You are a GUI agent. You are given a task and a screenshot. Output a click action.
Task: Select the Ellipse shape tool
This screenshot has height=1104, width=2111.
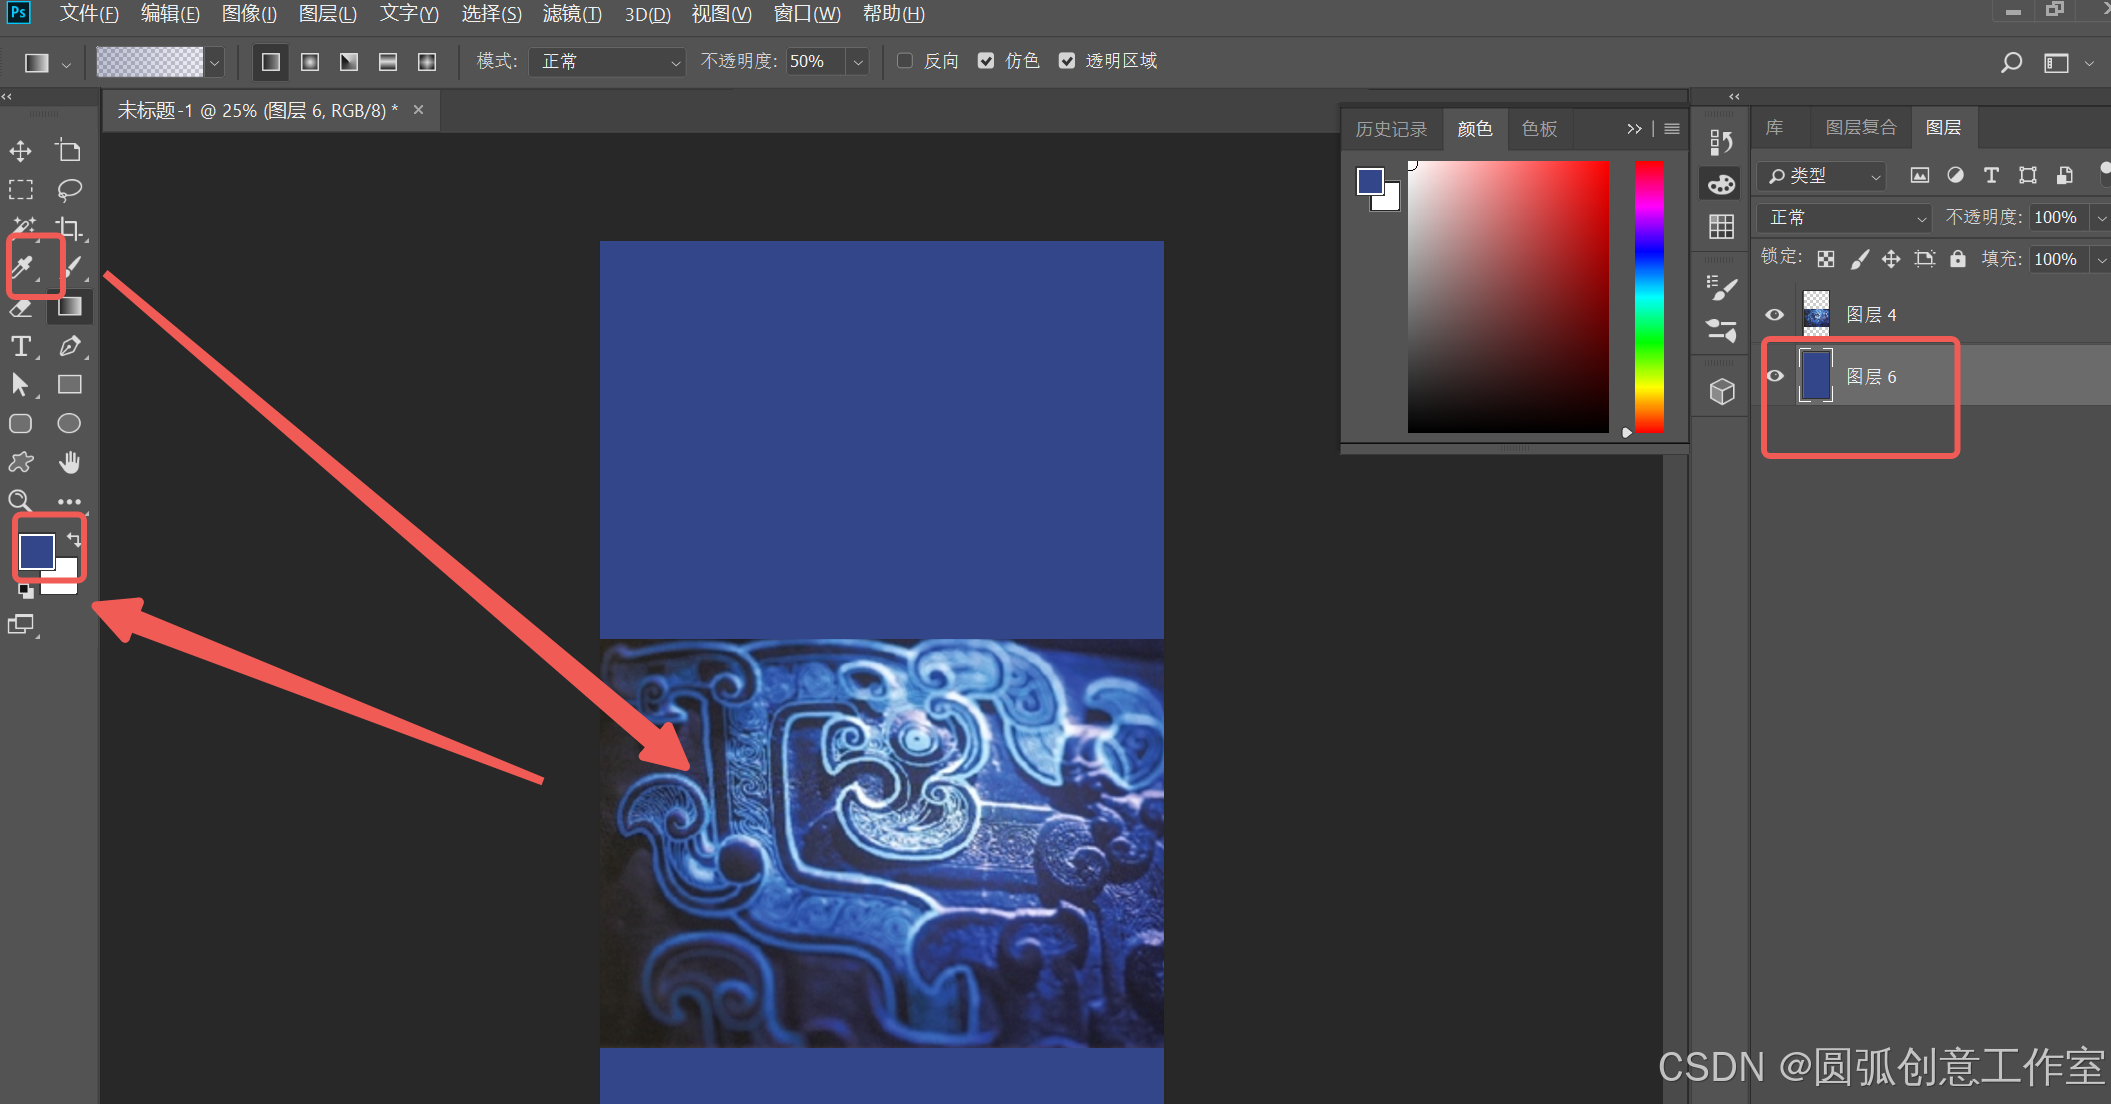pos(69,423)
